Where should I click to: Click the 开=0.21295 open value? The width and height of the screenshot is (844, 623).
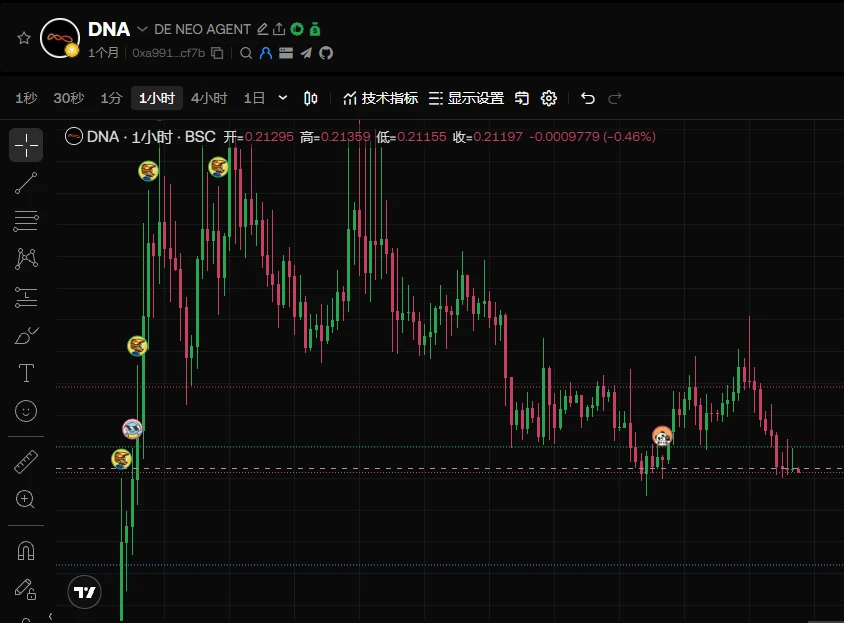(259, 137)
